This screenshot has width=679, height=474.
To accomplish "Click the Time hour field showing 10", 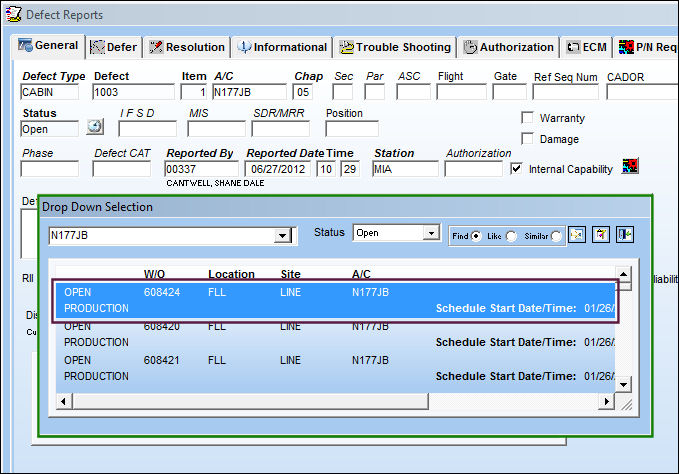I will coord(326,169).
